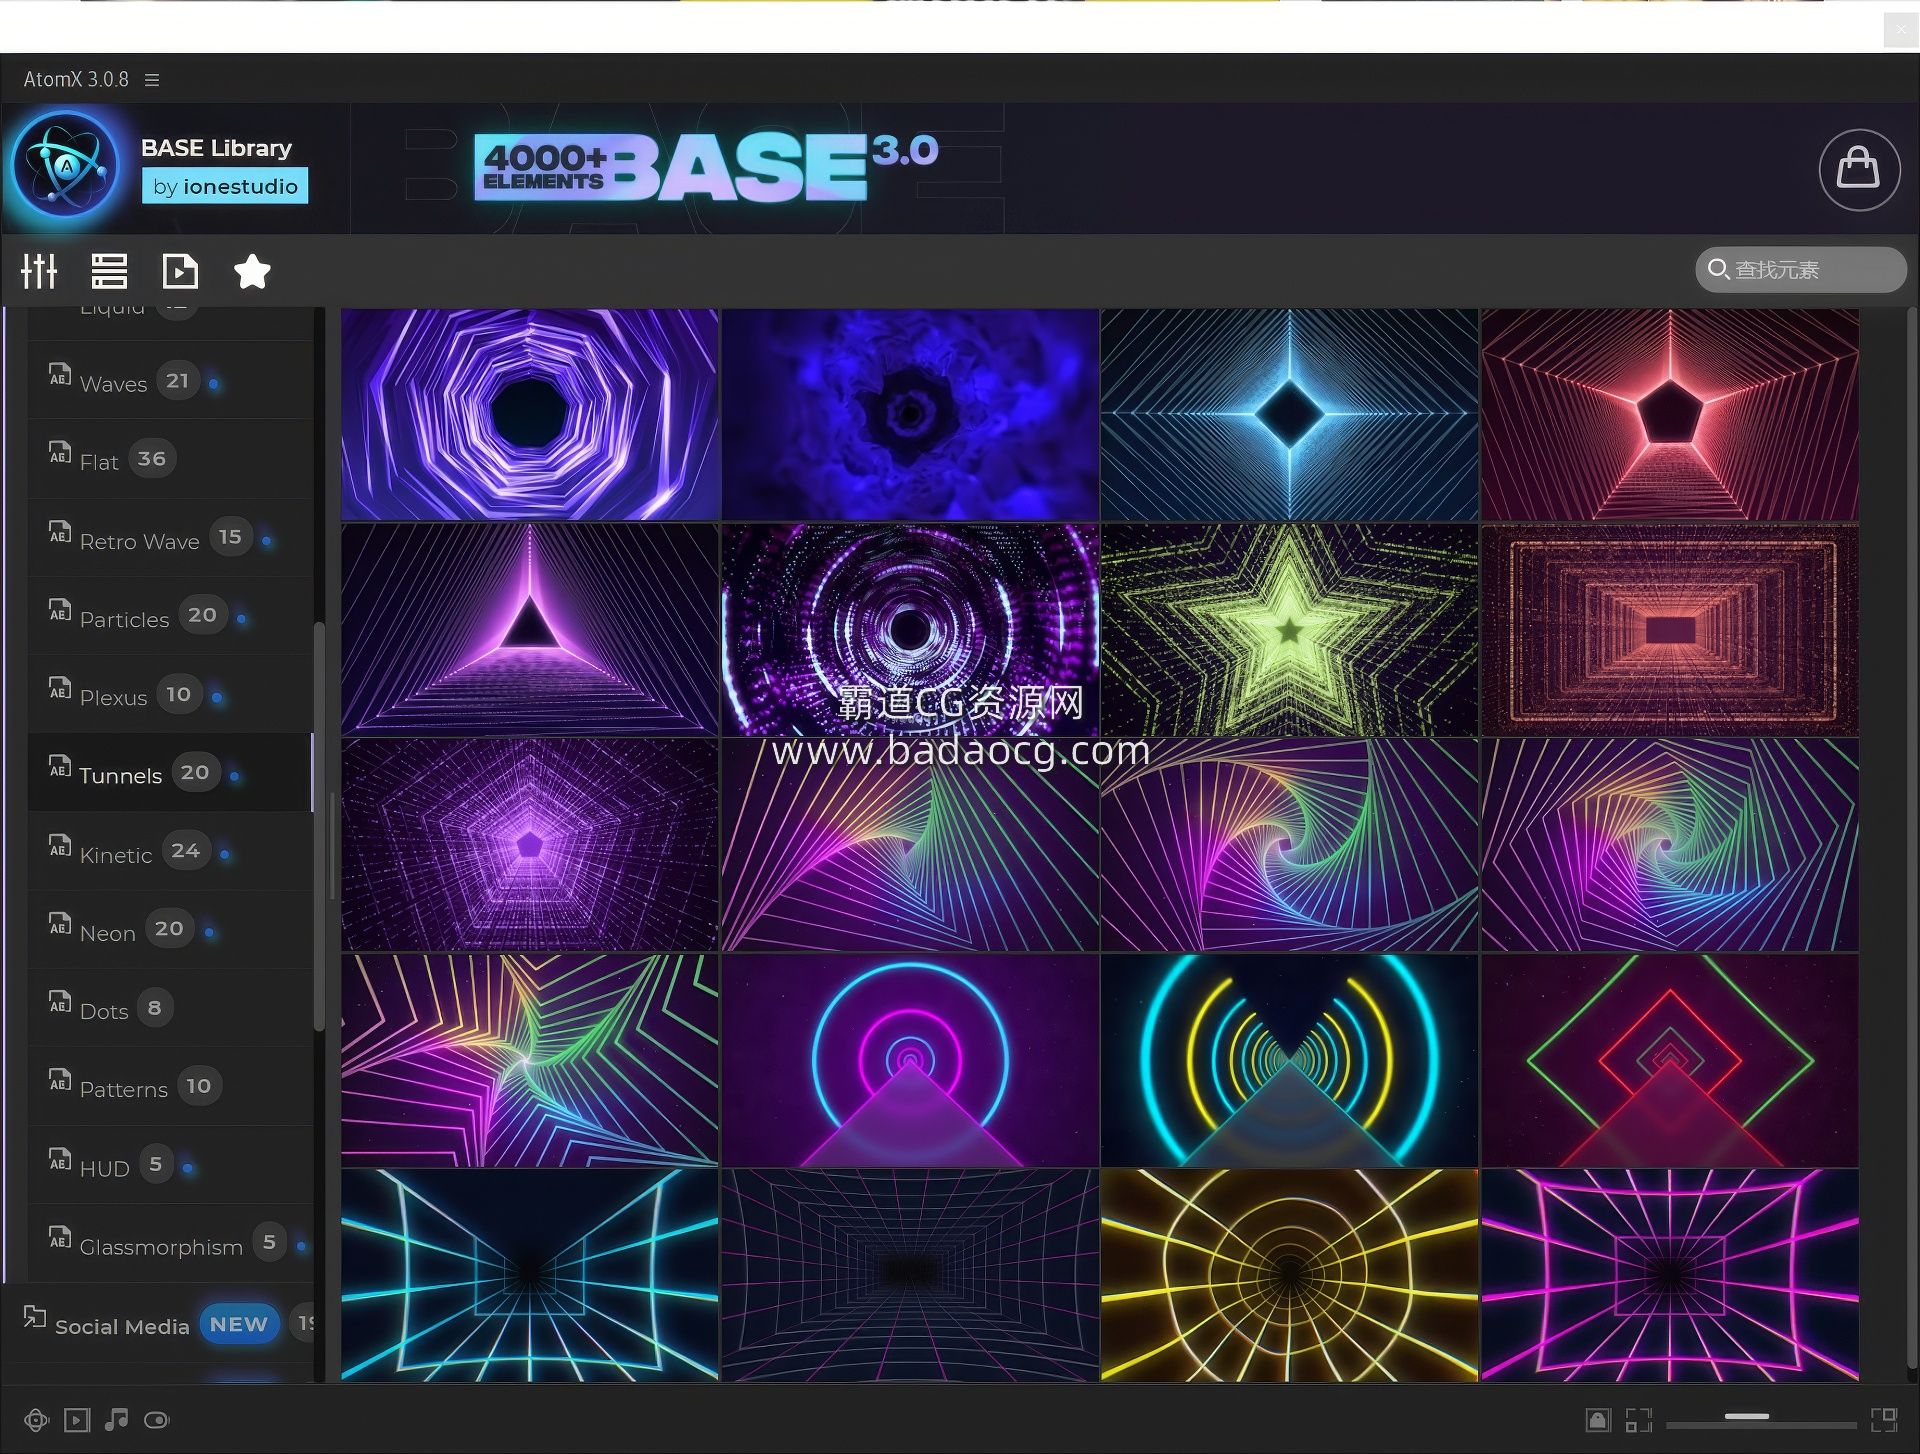1920x1454 pixels.
Task: Select the Patterns category
Action: tap(170, 1086)
